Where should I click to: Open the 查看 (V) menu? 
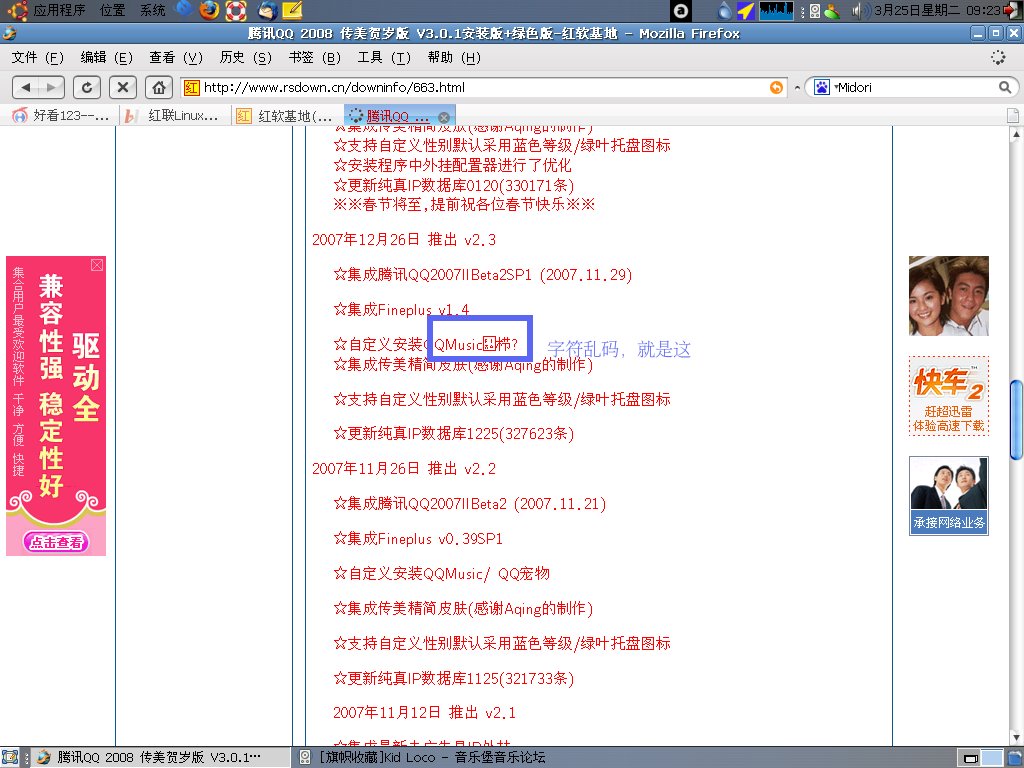[x=176, y=57]
